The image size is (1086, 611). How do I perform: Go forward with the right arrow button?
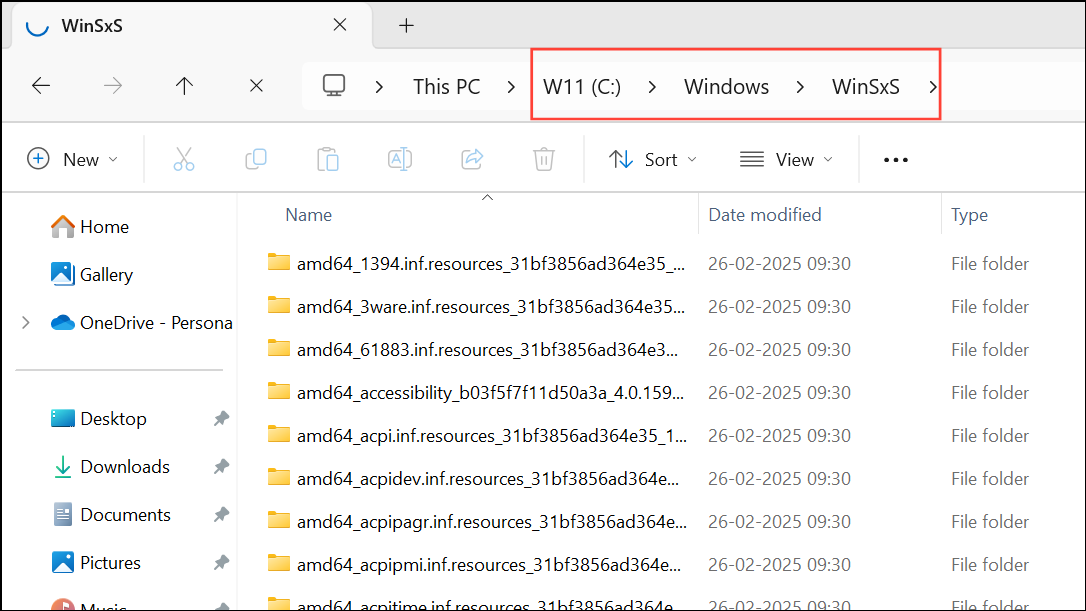pyautogui.click(x=113, y=86)
